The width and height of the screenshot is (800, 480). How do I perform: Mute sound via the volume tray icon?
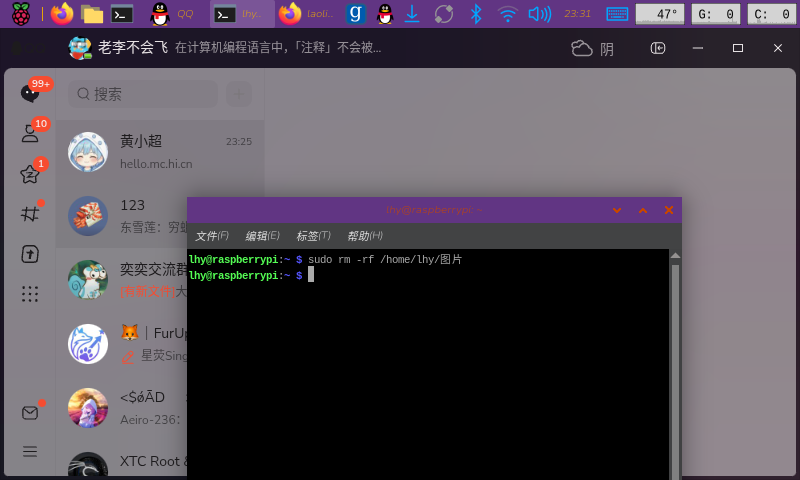pos(539,14)
